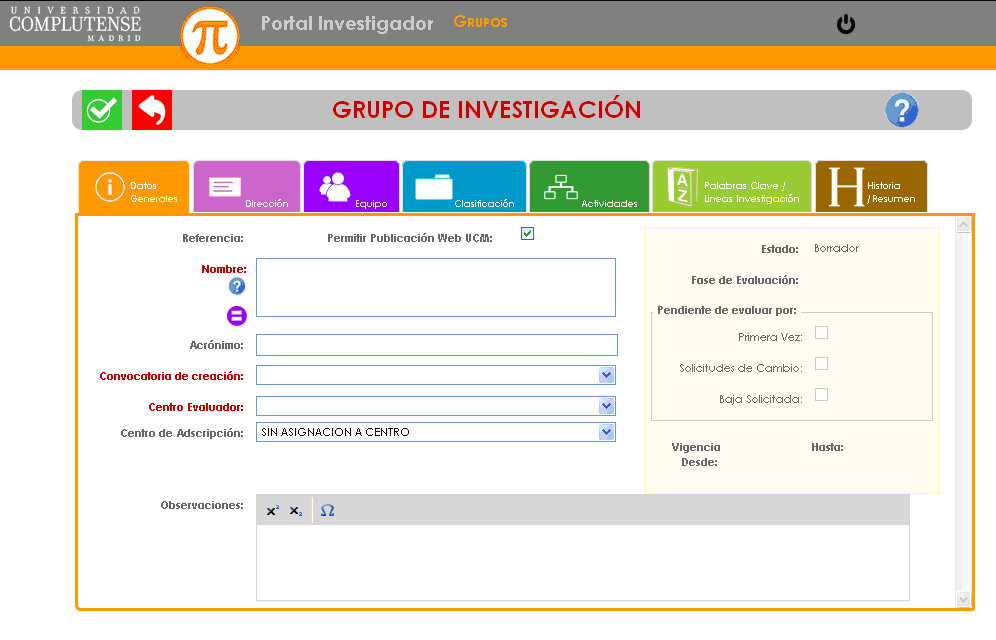Open the Historia / Resumen tab
This screenshot has height=640, width=996.
(x=870, y=187)
